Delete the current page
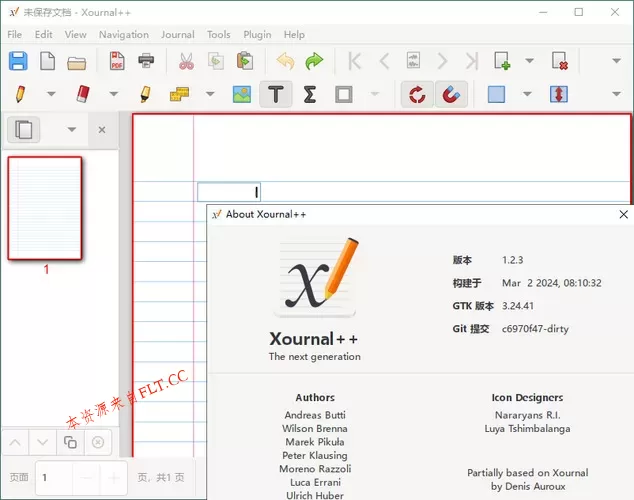Image resolution: width=634 pixels, height=500 pixels. (x=560, y=61)
